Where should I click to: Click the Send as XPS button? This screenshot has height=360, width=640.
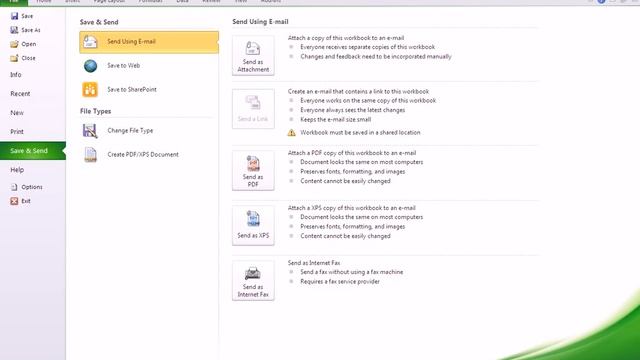point(253,225)
